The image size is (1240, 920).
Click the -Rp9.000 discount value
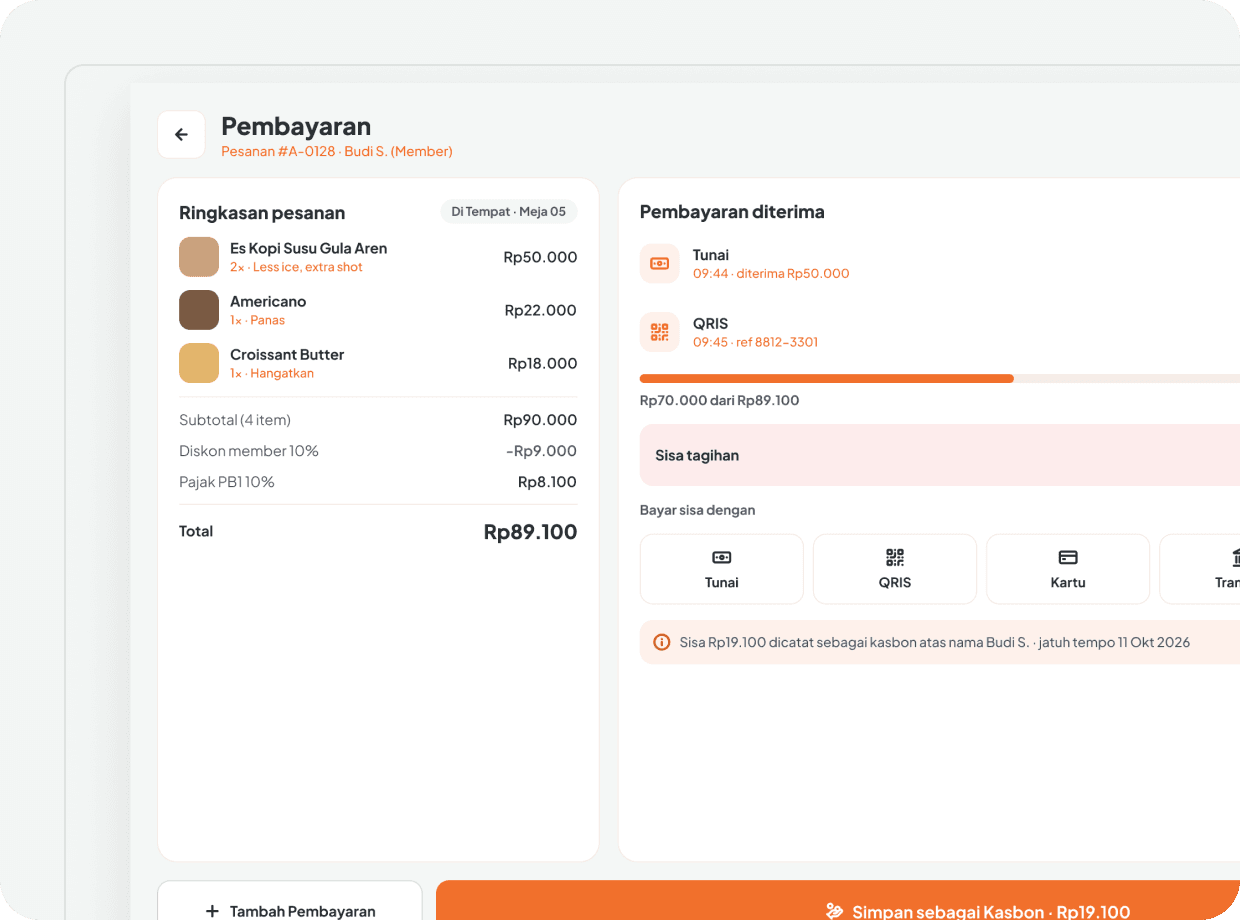coord(541,451)
